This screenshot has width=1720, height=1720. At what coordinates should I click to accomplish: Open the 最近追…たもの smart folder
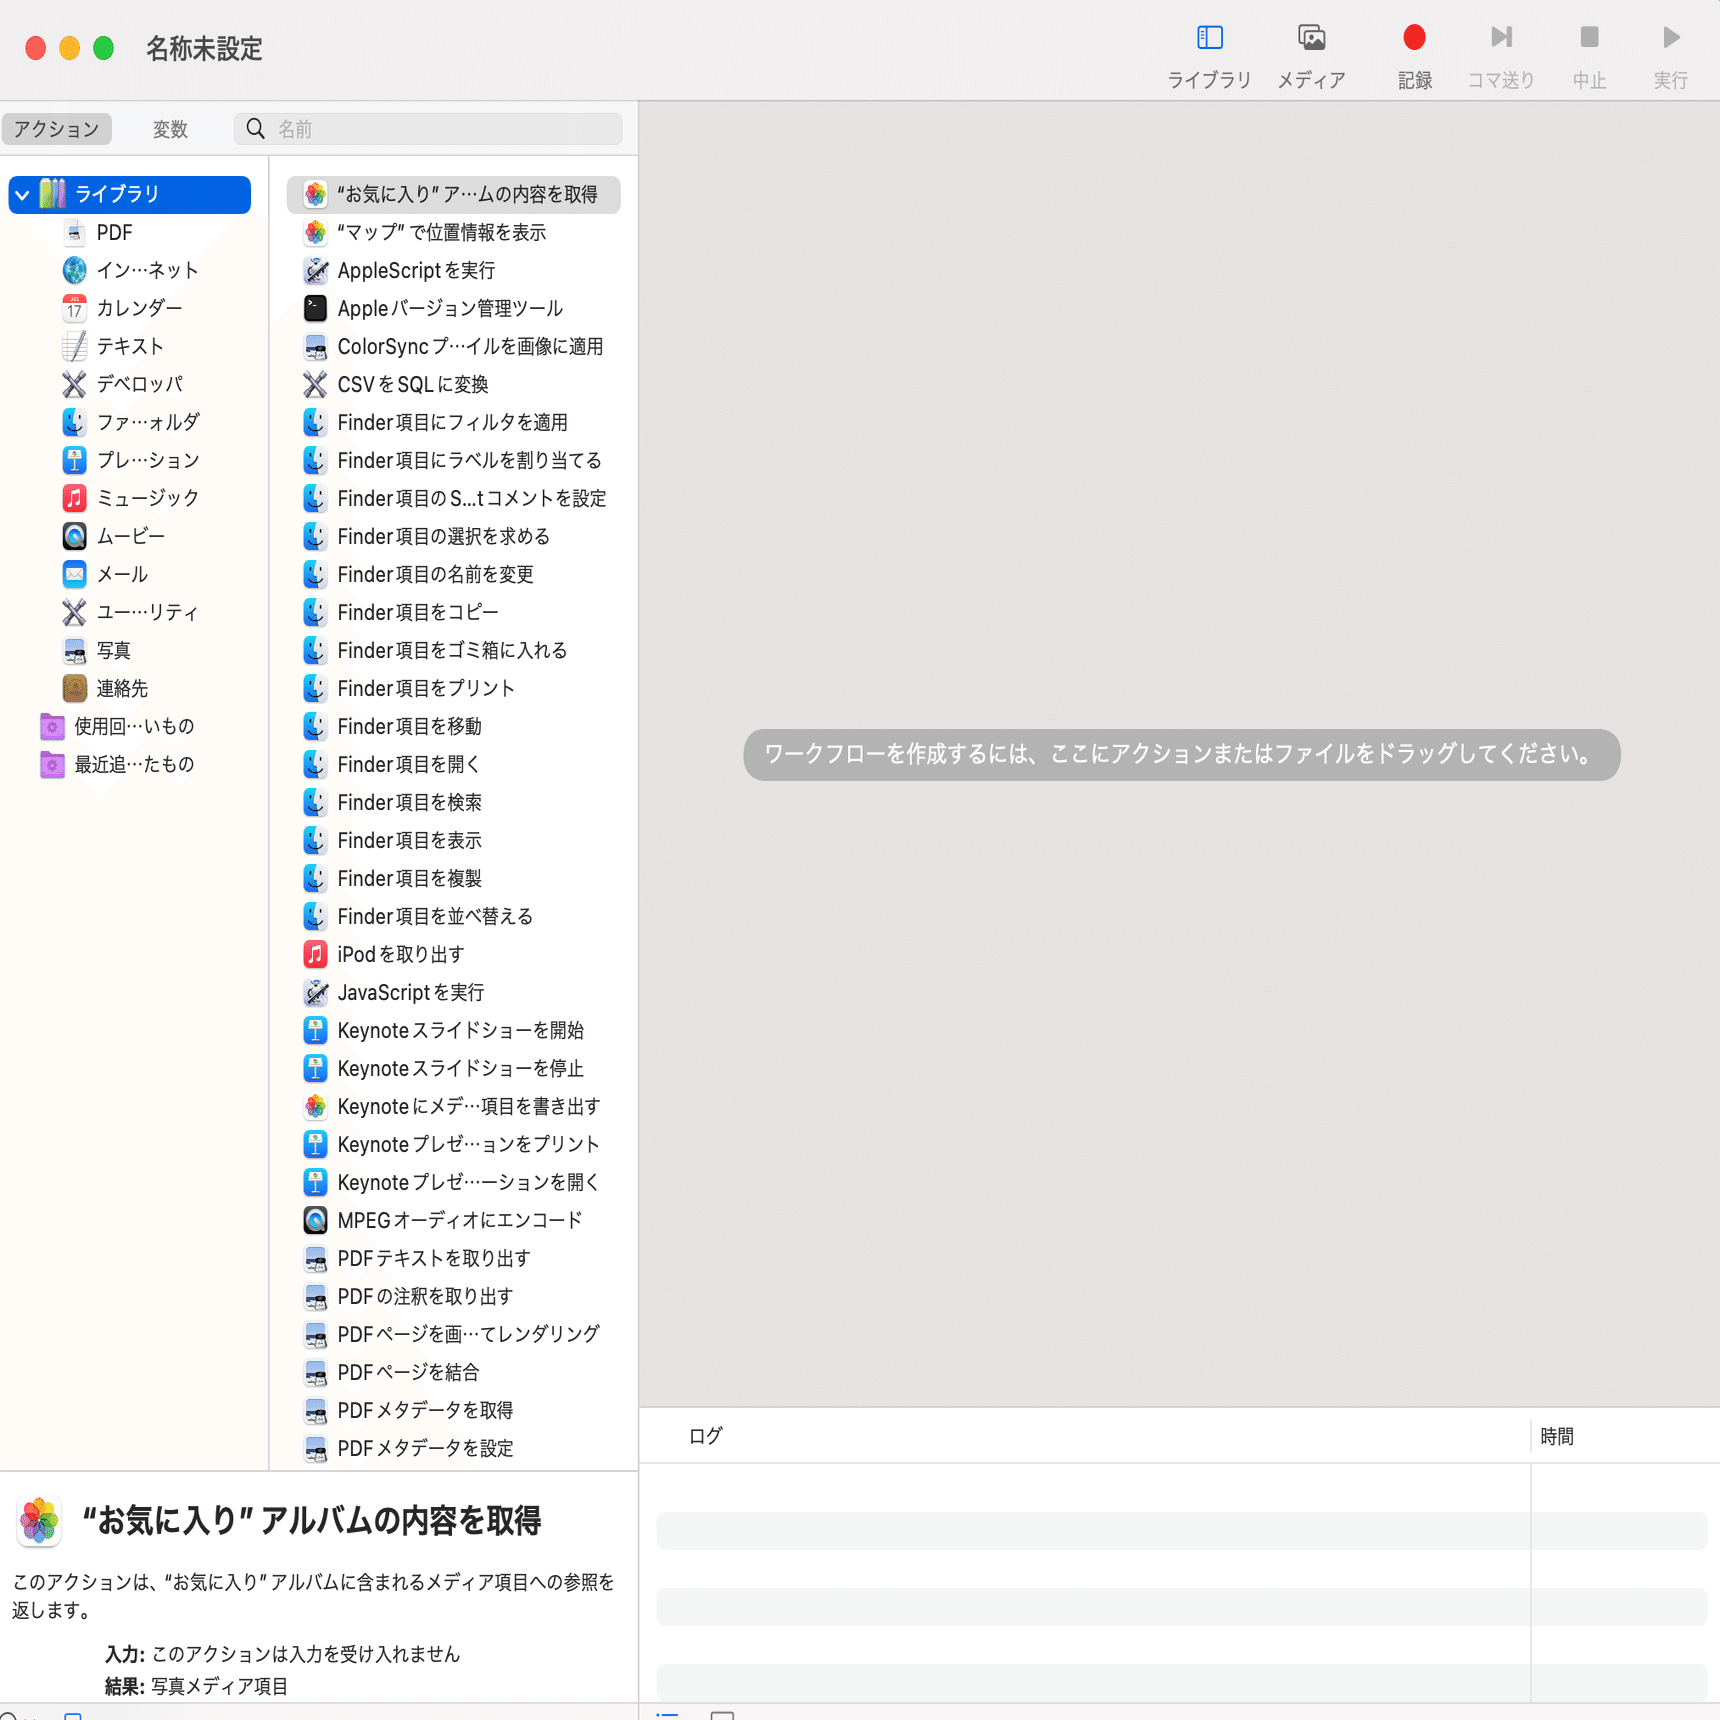pos(117,765)
